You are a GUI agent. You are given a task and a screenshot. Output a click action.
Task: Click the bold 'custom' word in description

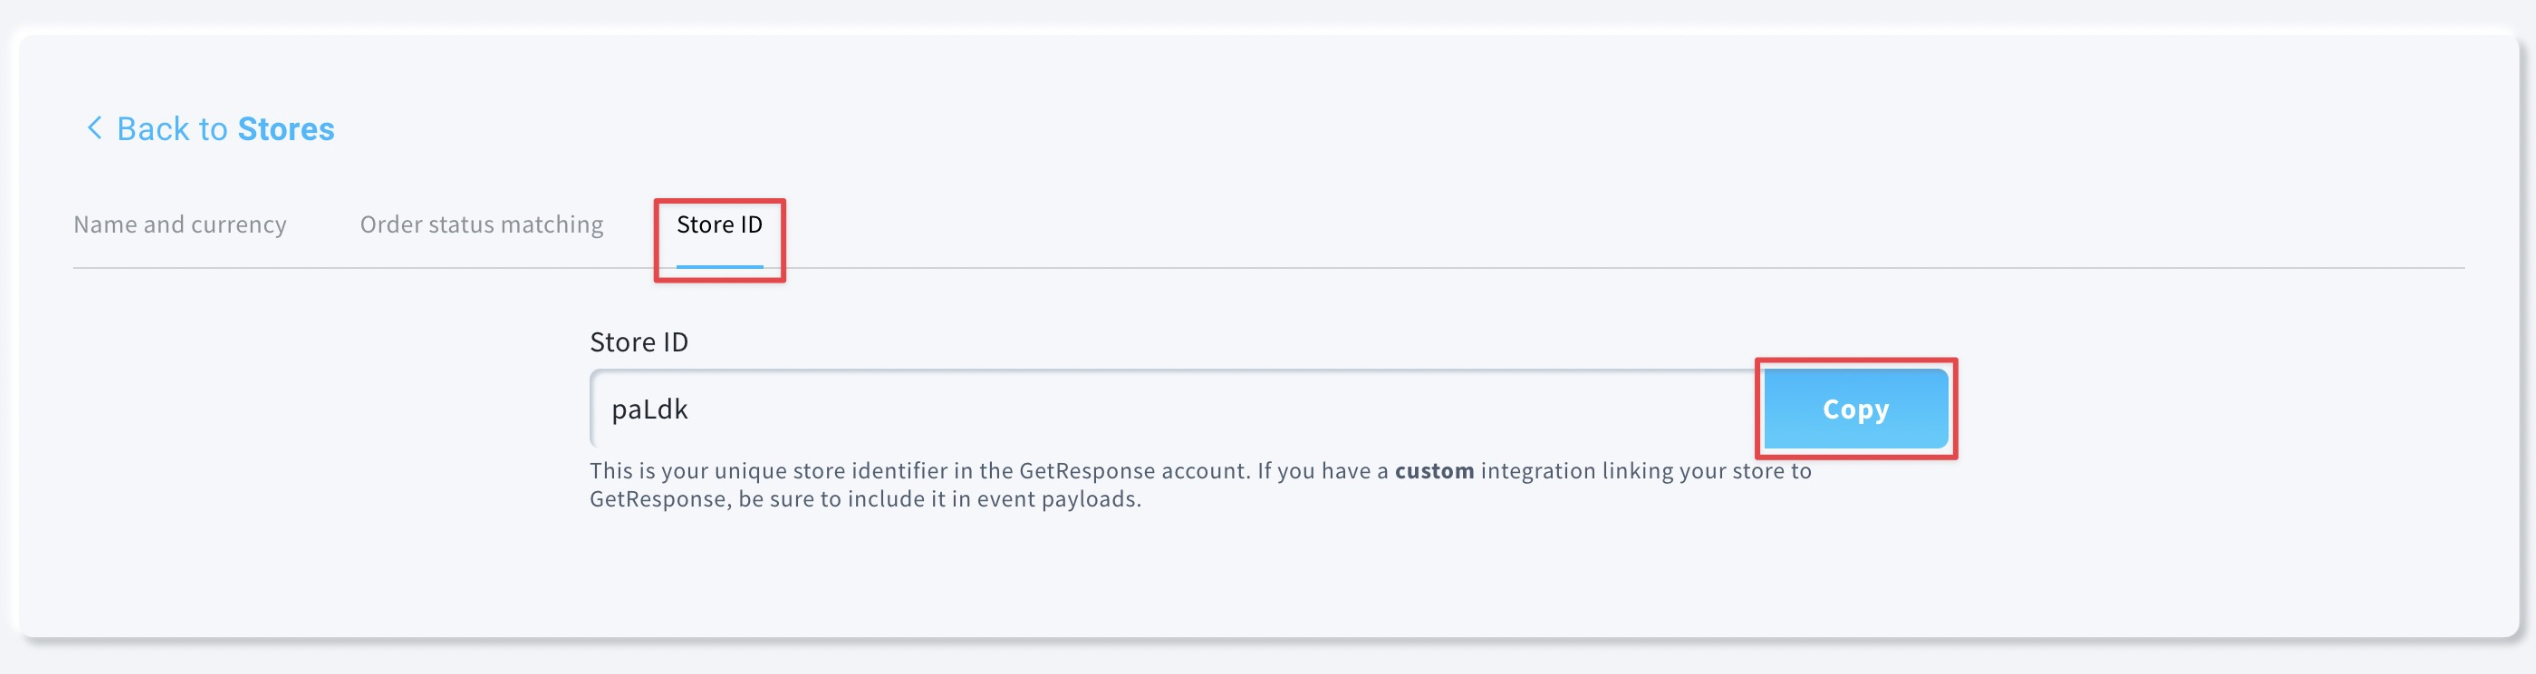coord(1434,471)
